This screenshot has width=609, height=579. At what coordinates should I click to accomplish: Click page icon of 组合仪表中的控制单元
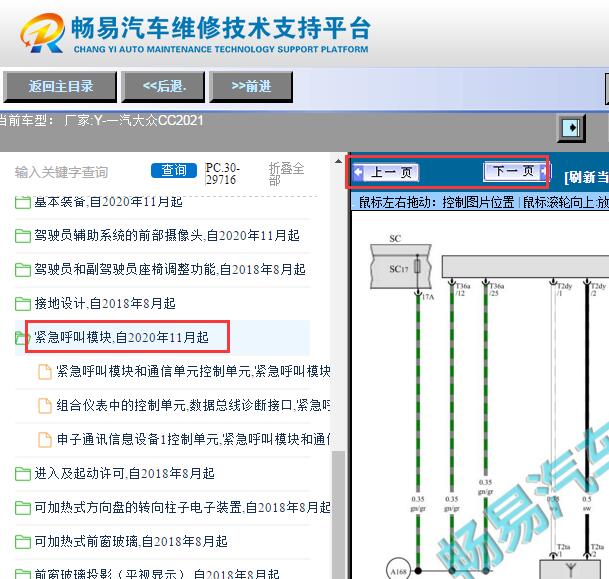point(45,406)
